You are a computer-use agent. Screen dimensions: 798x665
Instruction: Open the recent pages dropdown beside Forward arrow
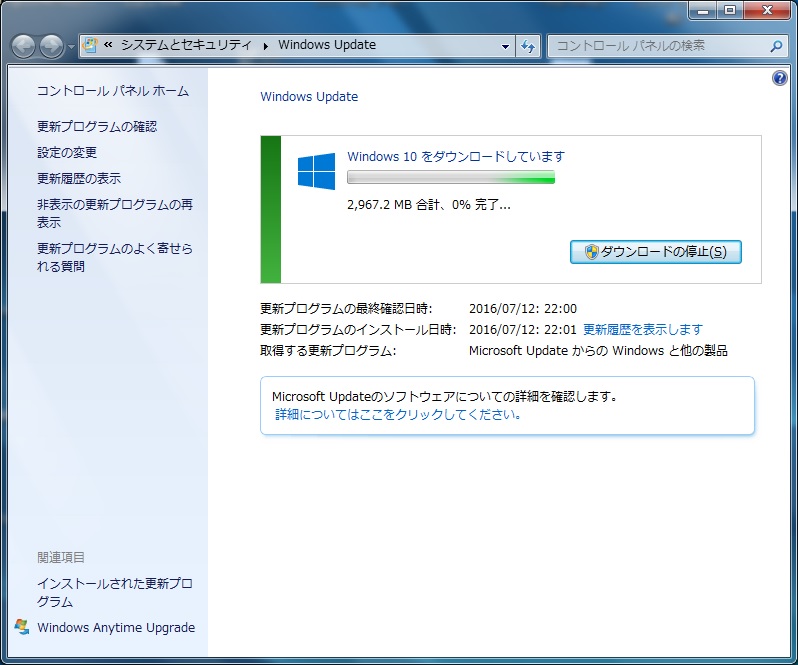71,47
